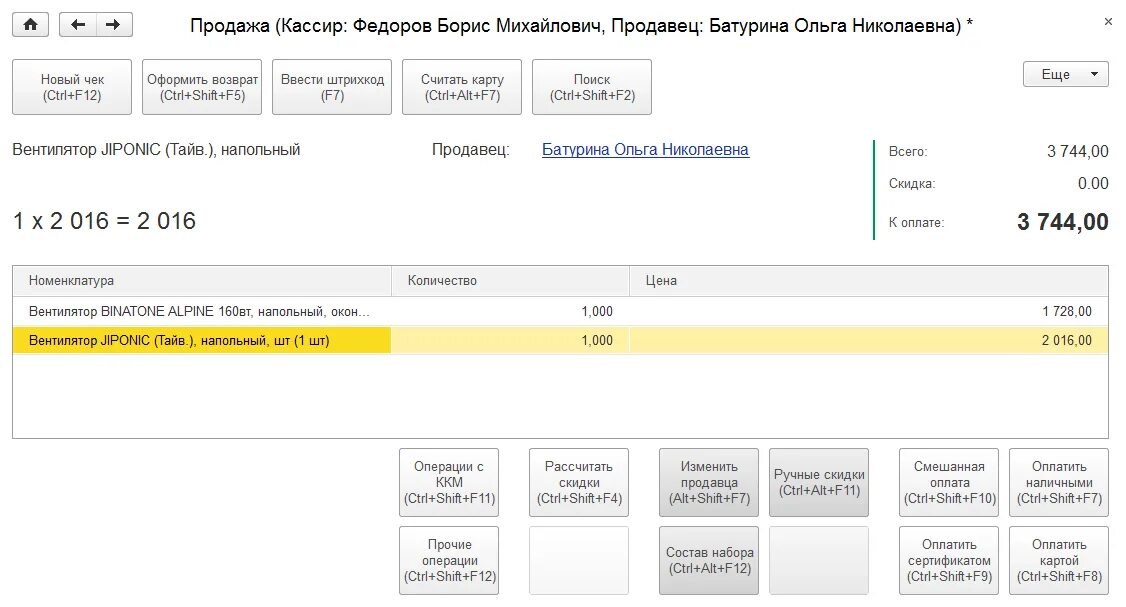Screen dimensions: 1126x607
Task: Go to the home page icon
Action: 30,25
